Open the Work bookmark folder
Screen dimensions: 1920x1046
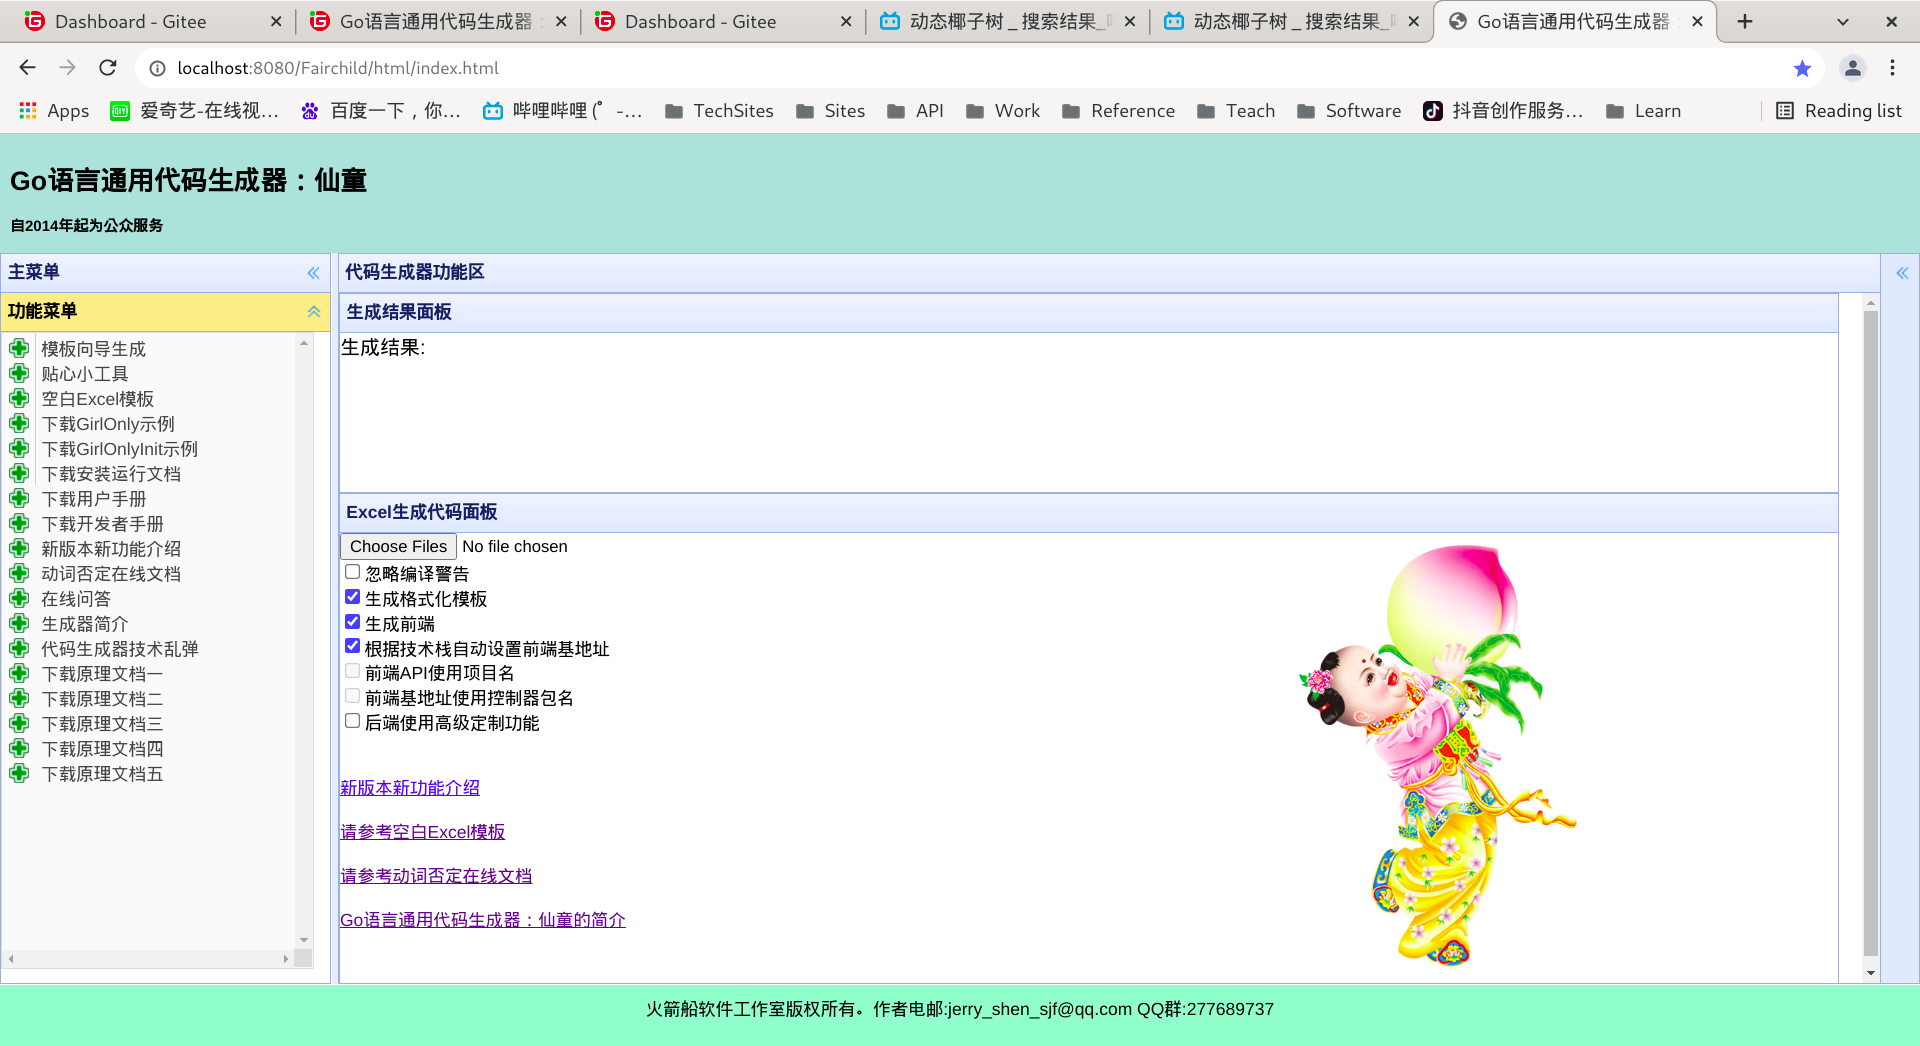point(1003,111)
